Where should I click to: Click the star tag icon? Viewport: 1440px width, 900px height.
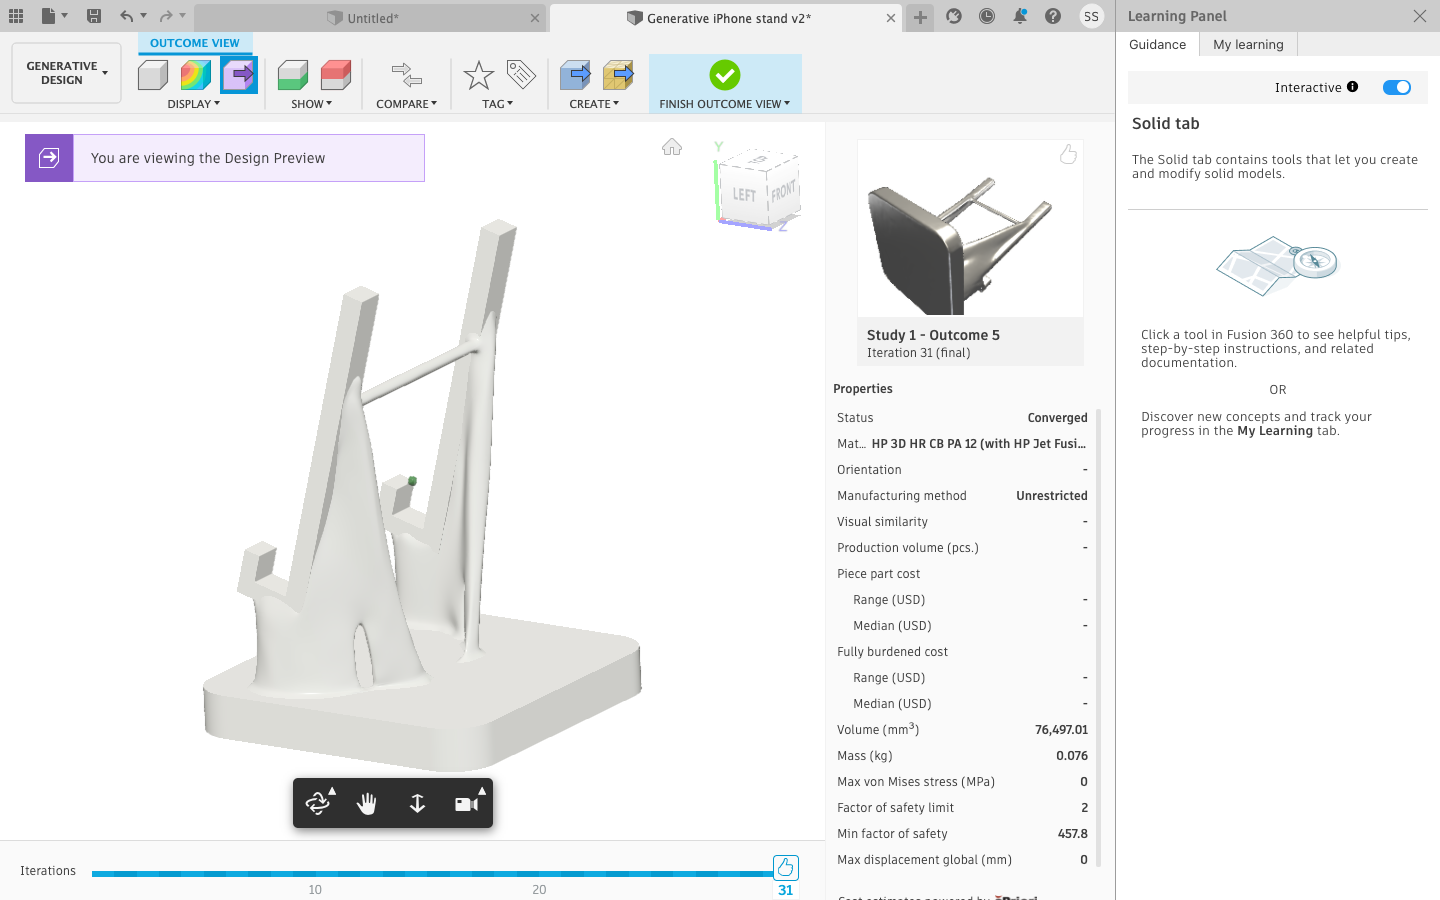479,75
